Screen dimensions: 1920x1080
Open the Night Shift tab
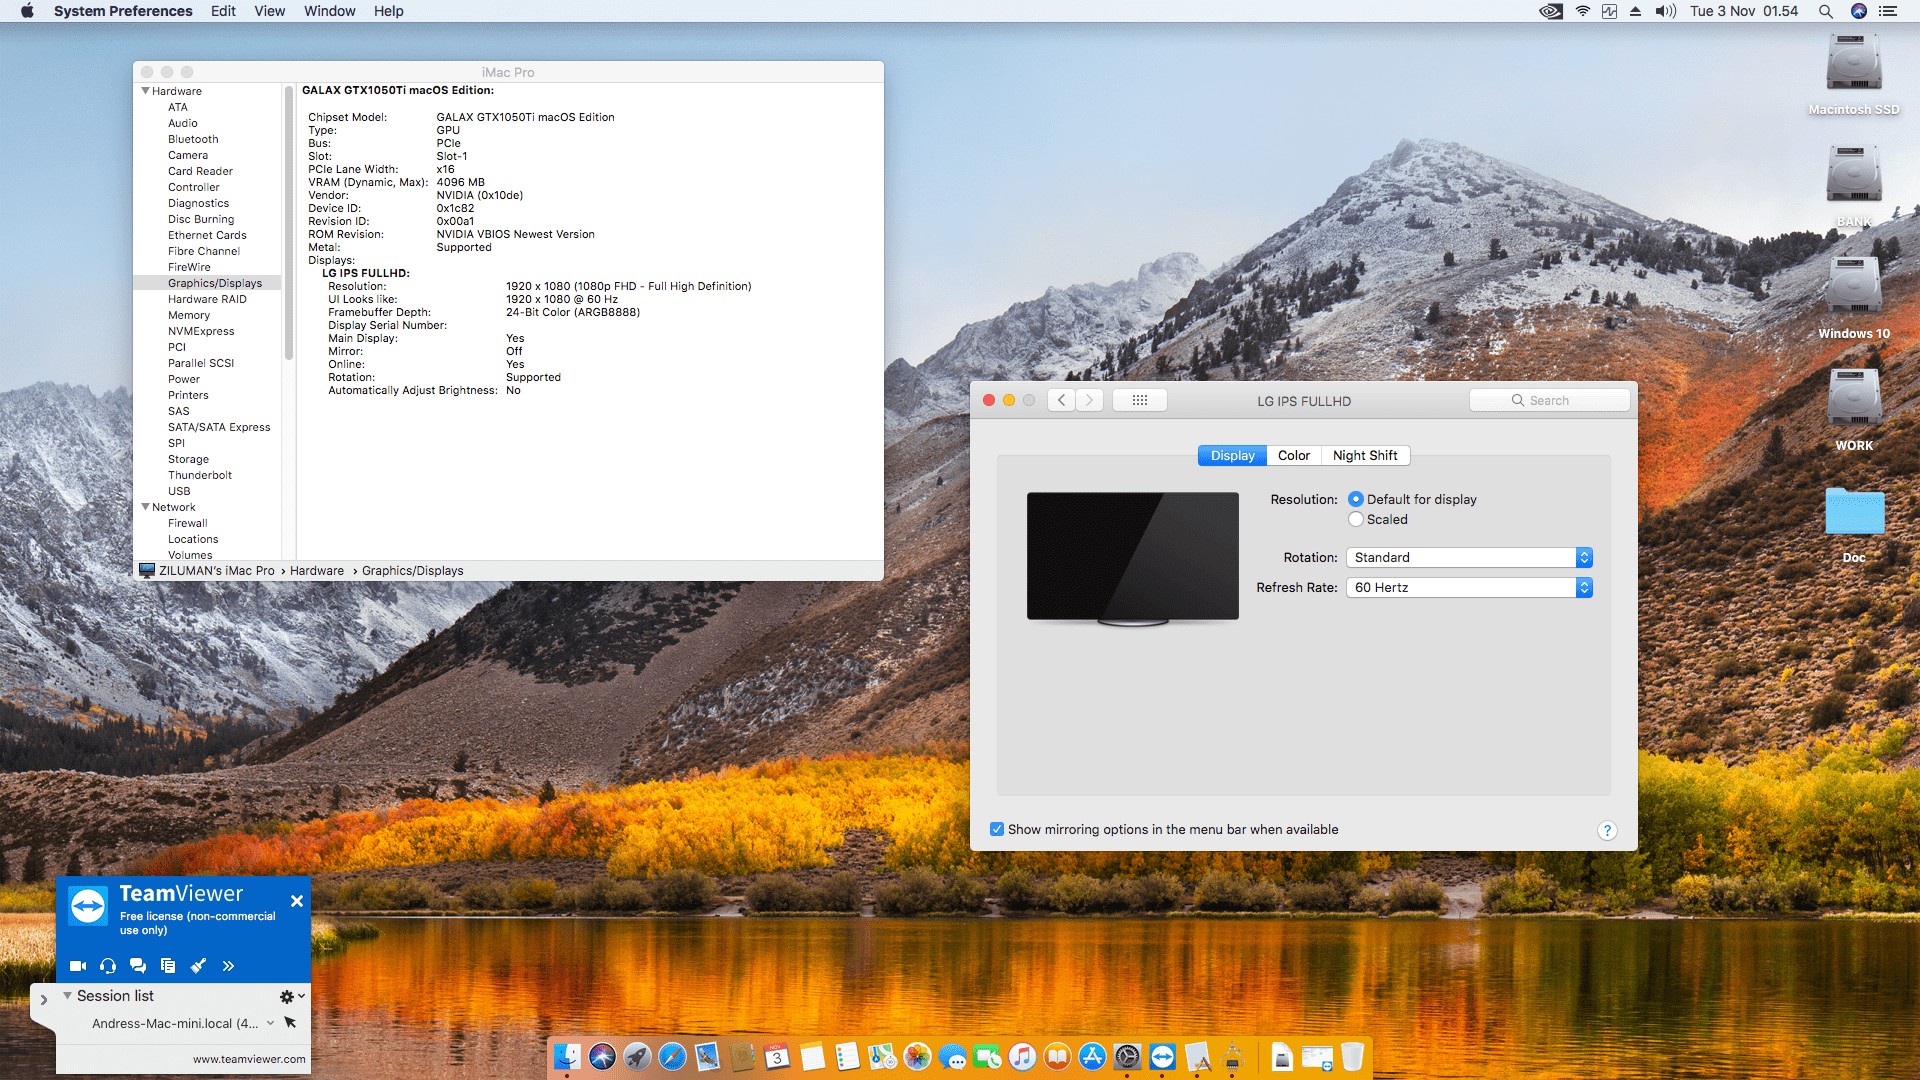coord(1365,455)
